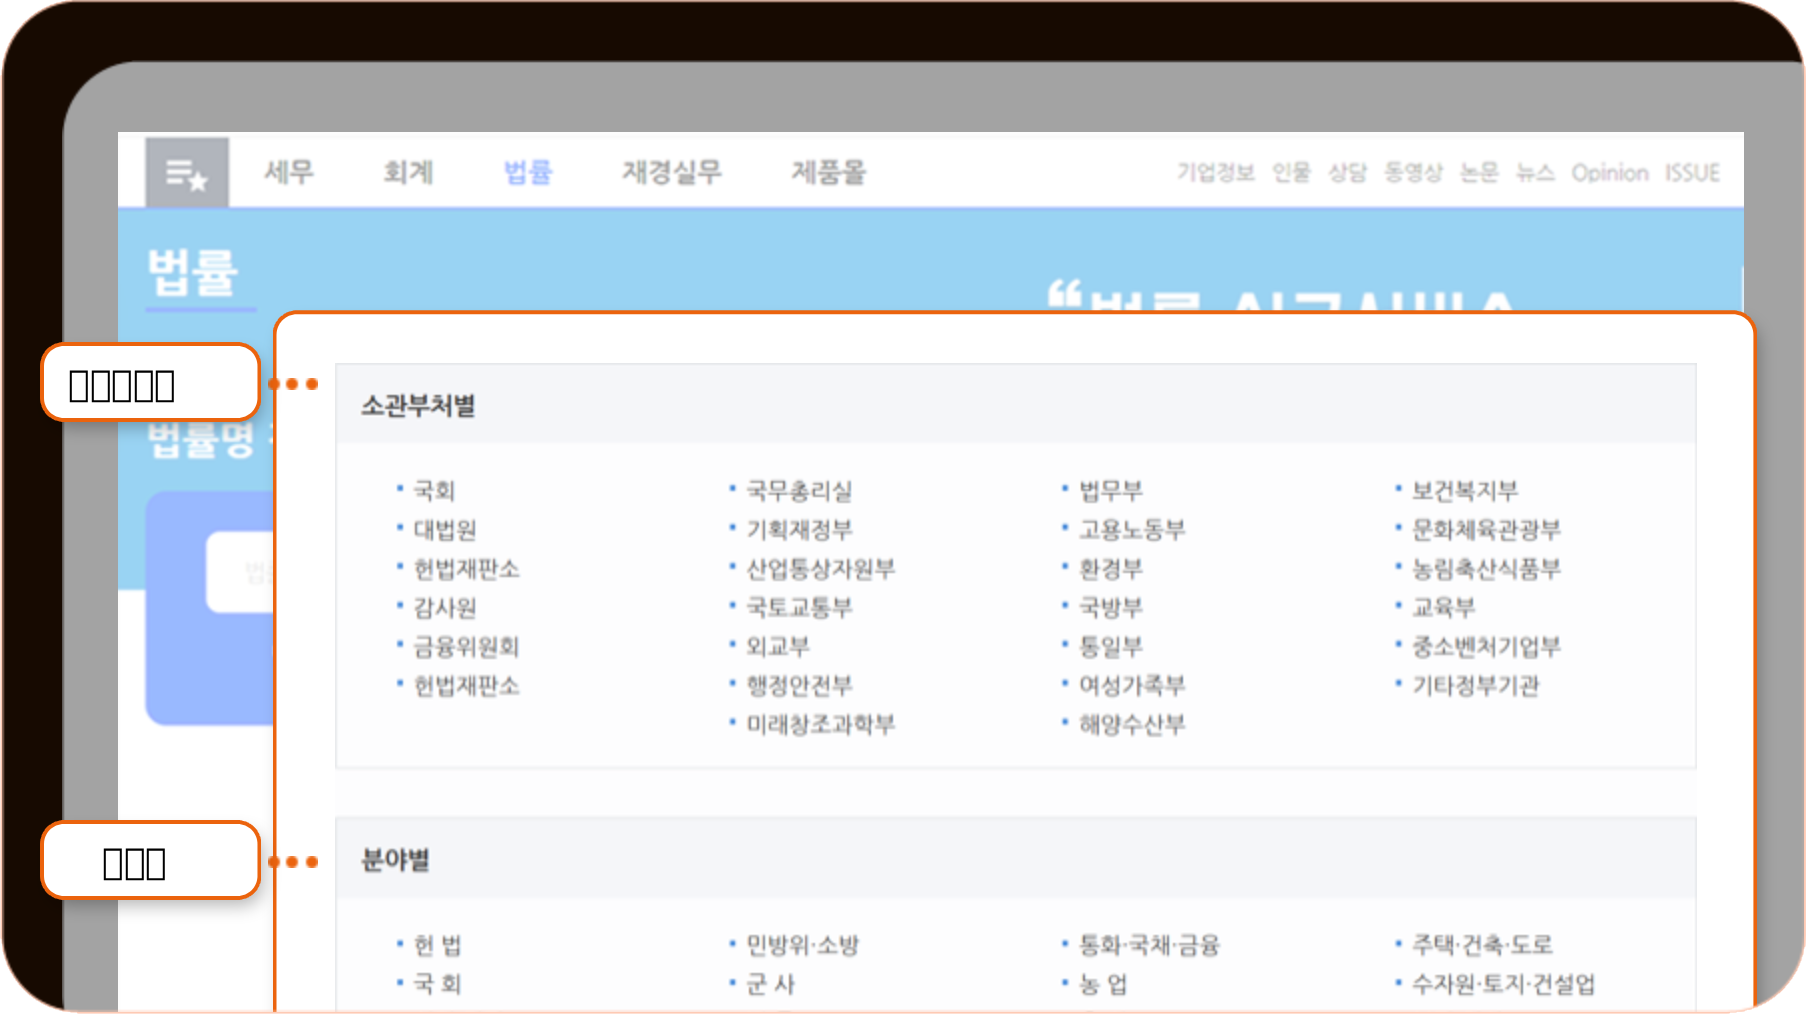Select 민방위·소방 under 분야별
Image resolution: width=1806 pixels, height=1014 pixels.
[802, 945]
